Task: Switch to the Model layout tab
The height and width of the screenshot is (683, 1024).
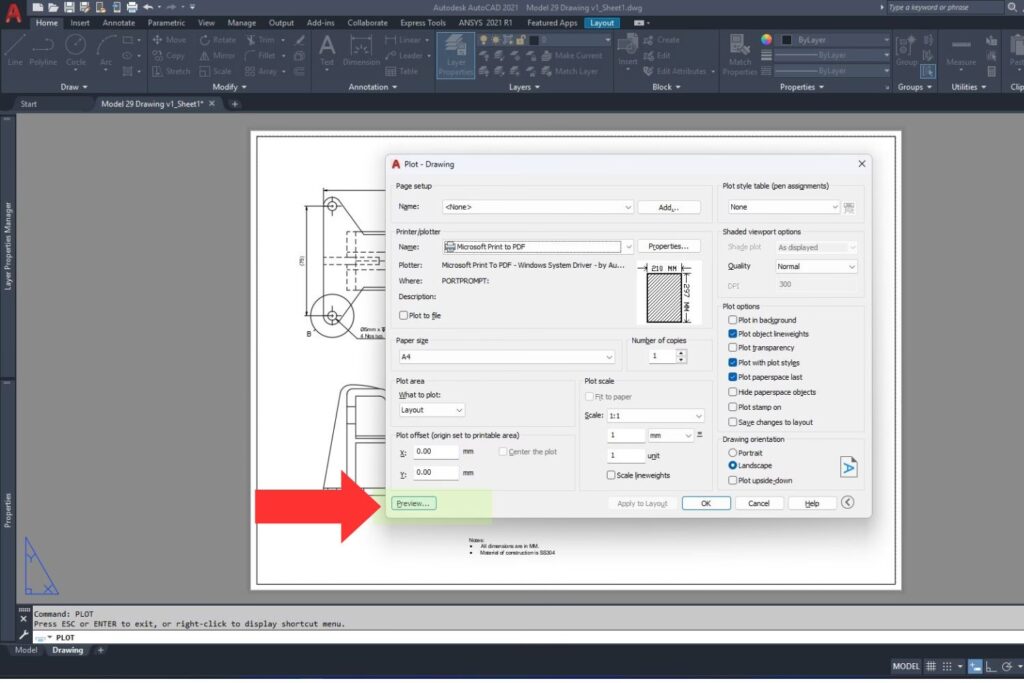Action: pos(26,650)
